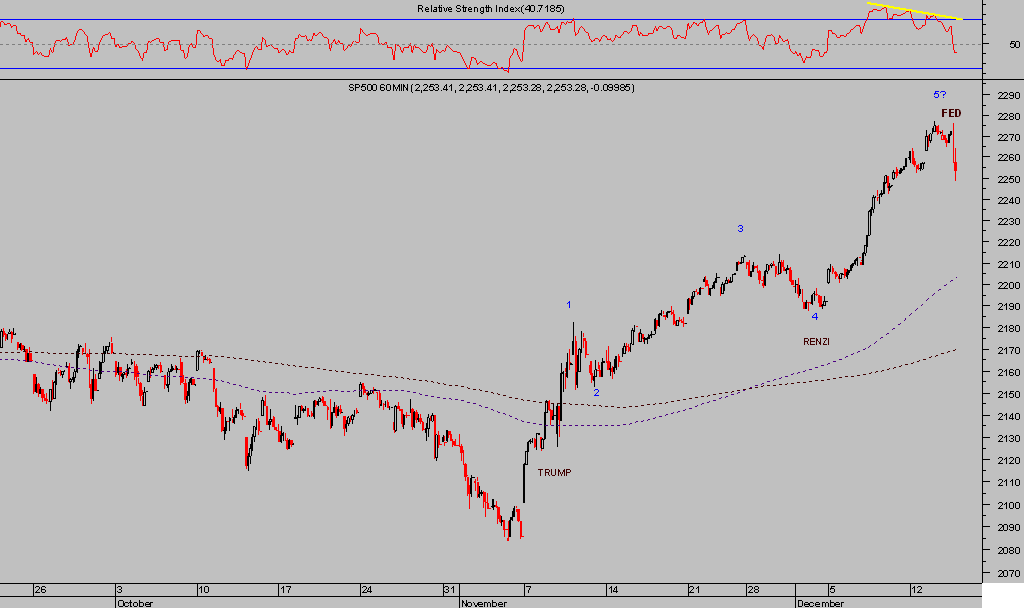Click the 2290 price axis label
This screenshot has width=1024, height=608.
coord(1007,95)
